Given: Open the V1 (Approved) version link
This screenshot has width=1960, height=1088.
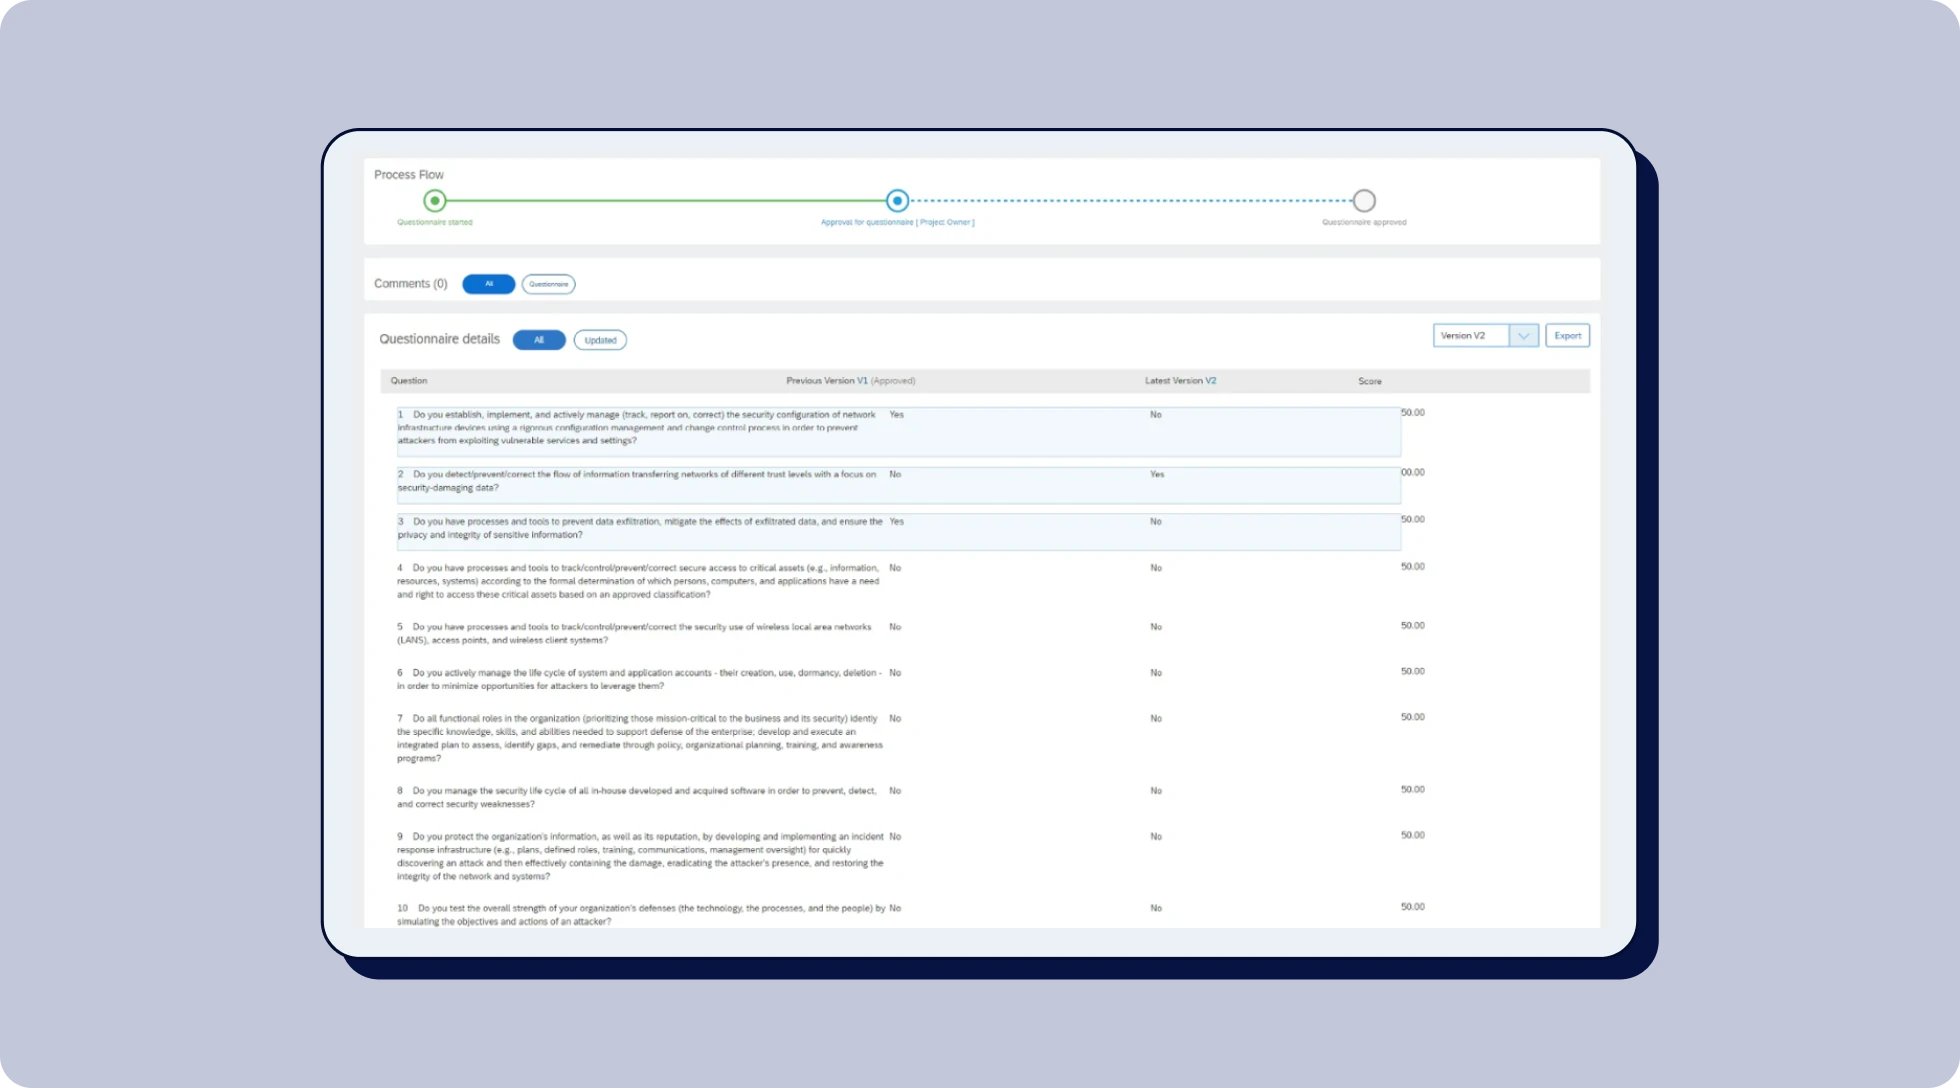Looking at the screenshot, I should tap(860, 380).
